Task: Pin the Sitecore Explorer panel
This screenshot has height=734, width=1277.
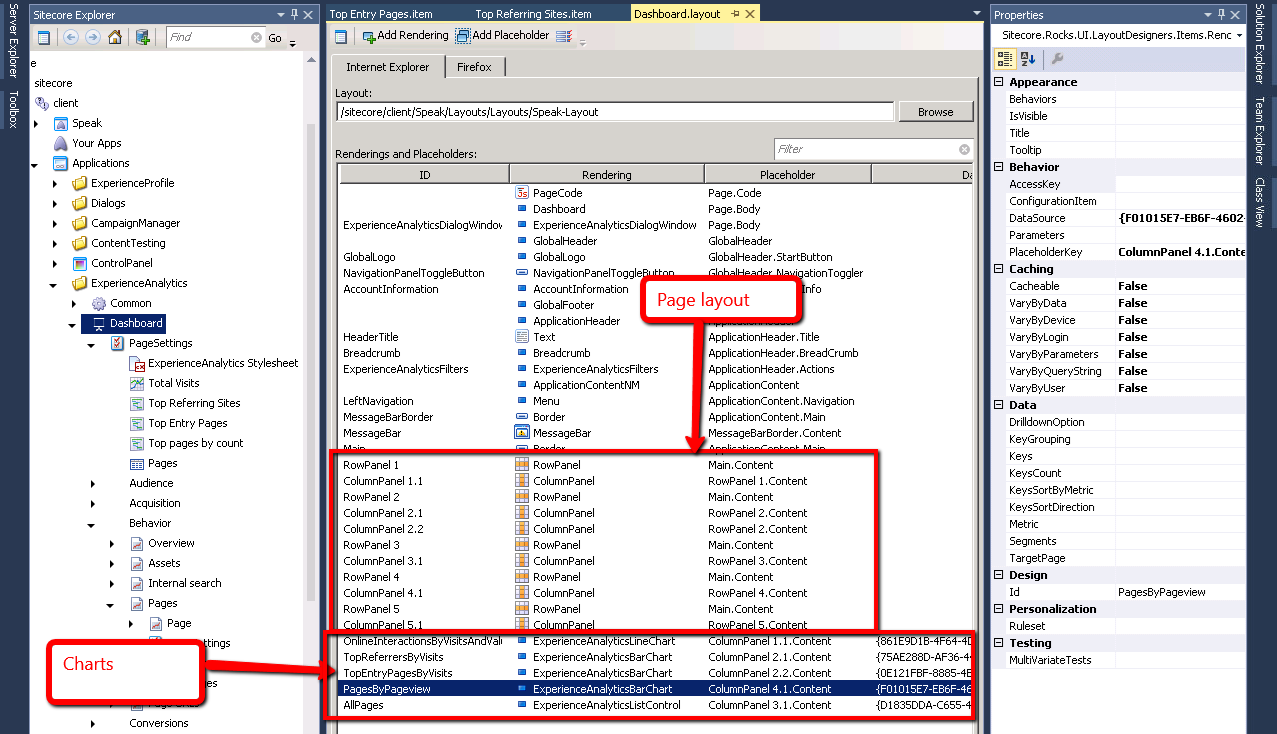Action: (294, 14)
